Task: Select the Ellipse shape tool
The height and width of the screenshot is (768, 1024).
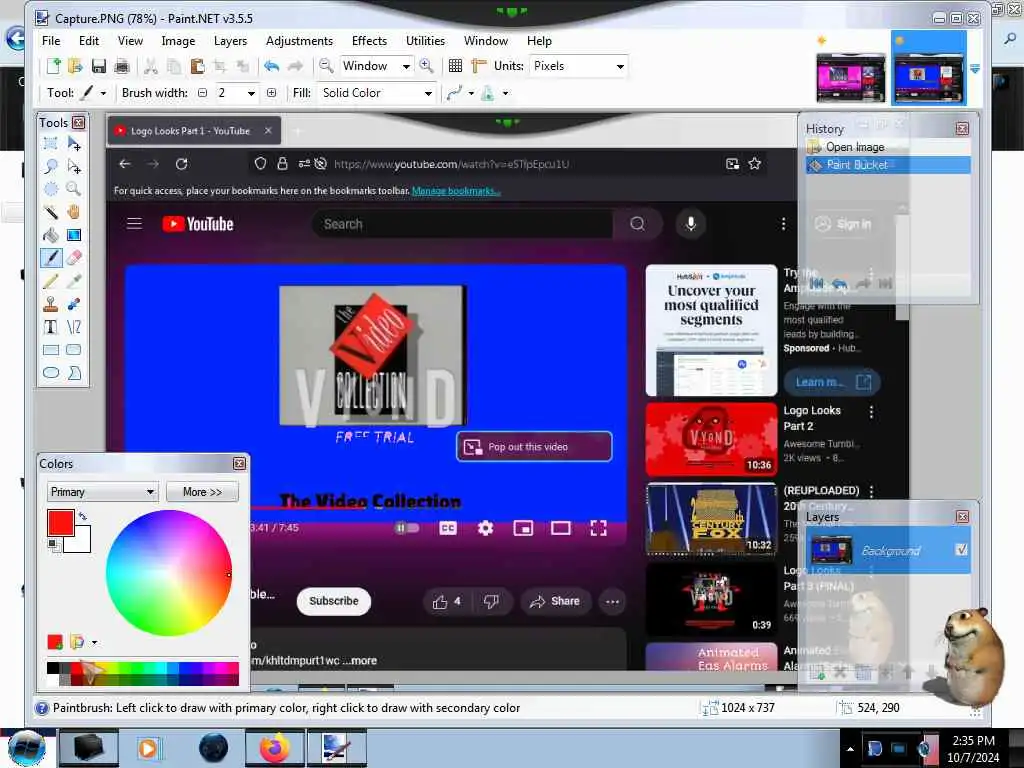Action: click(51, 373)
